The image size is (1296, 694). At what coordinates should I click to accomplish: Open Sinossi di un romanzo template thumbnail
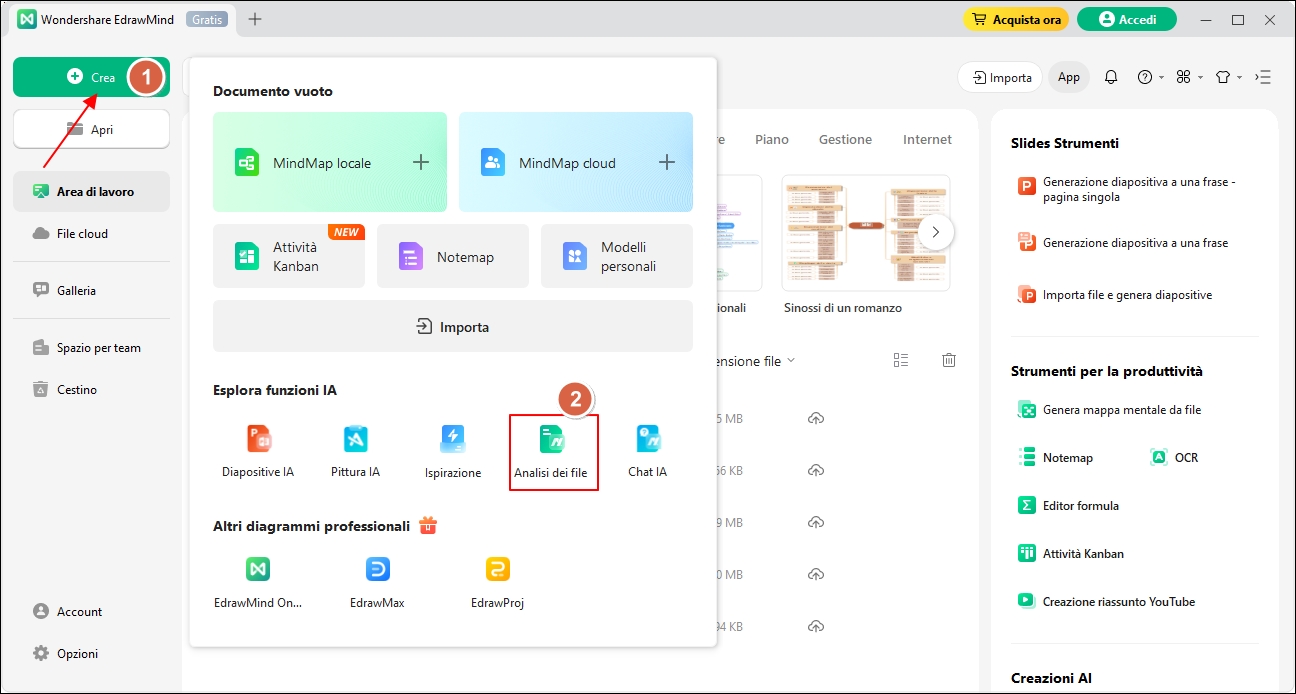866,233
